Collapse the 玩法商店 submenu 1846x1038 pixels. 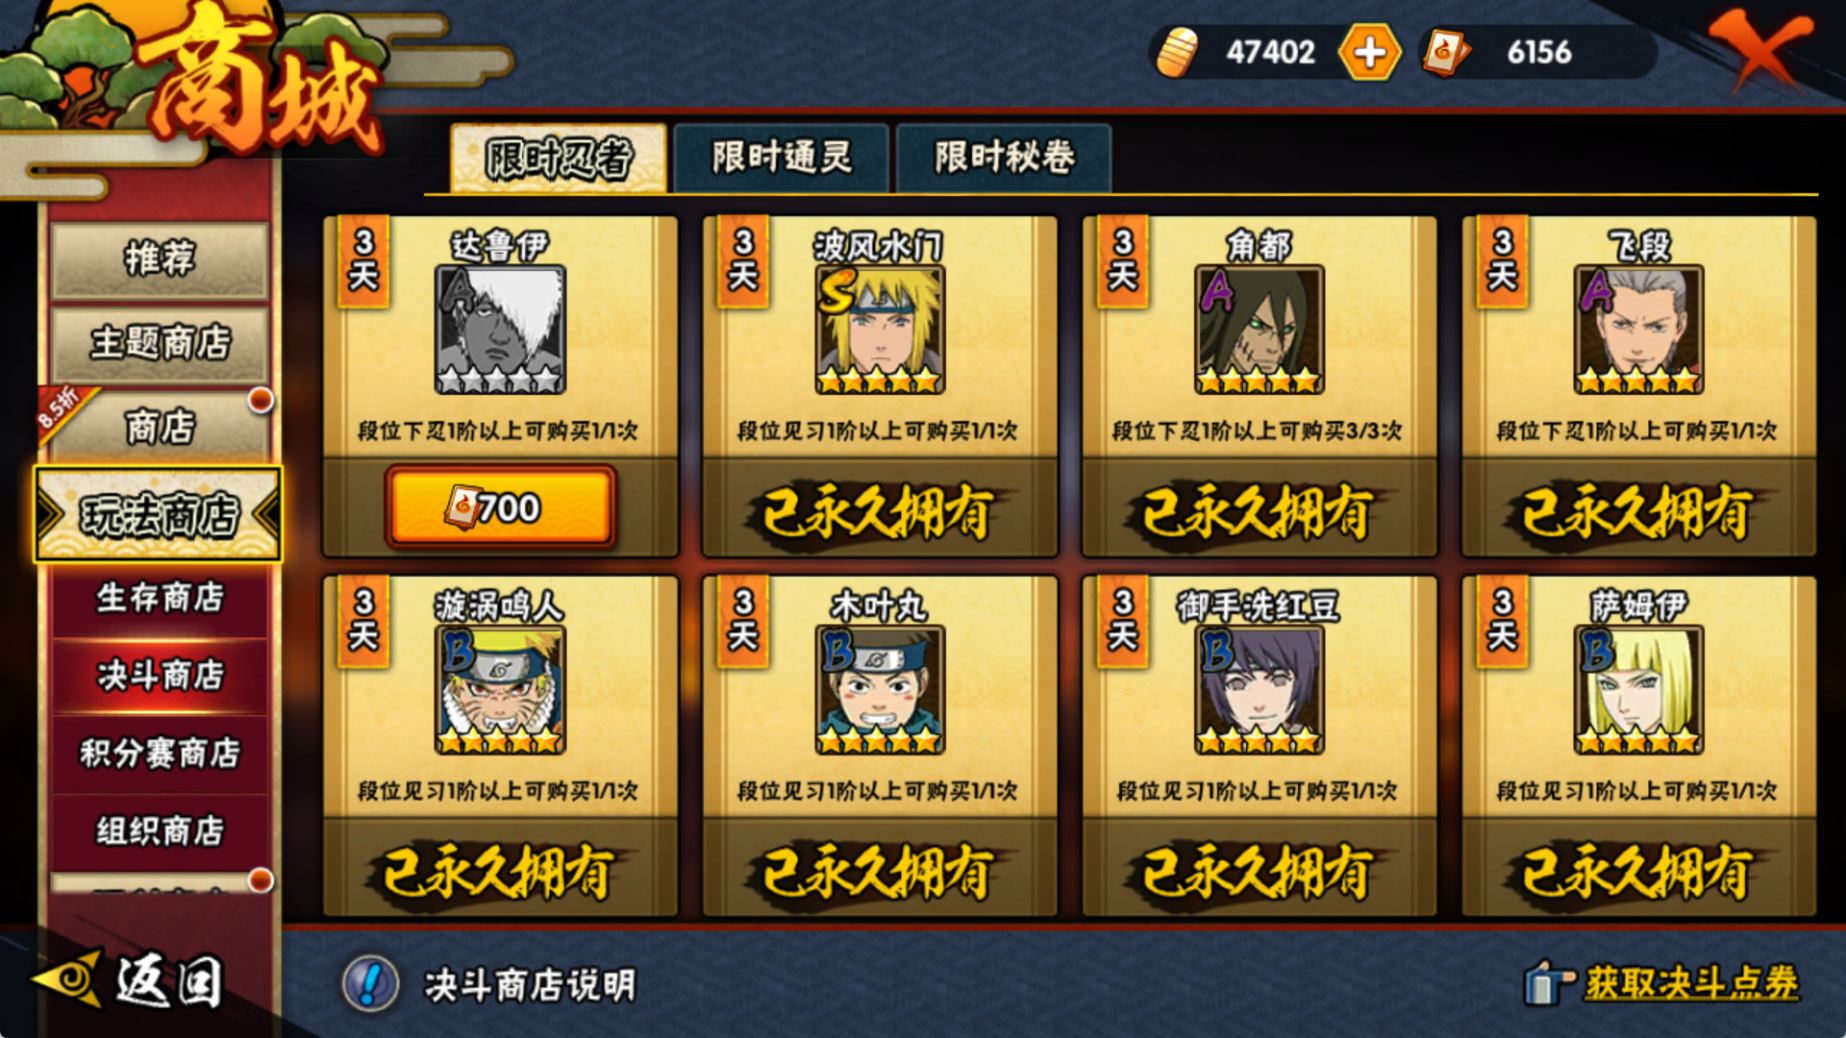pyautogui.click(x=158, y=514)
